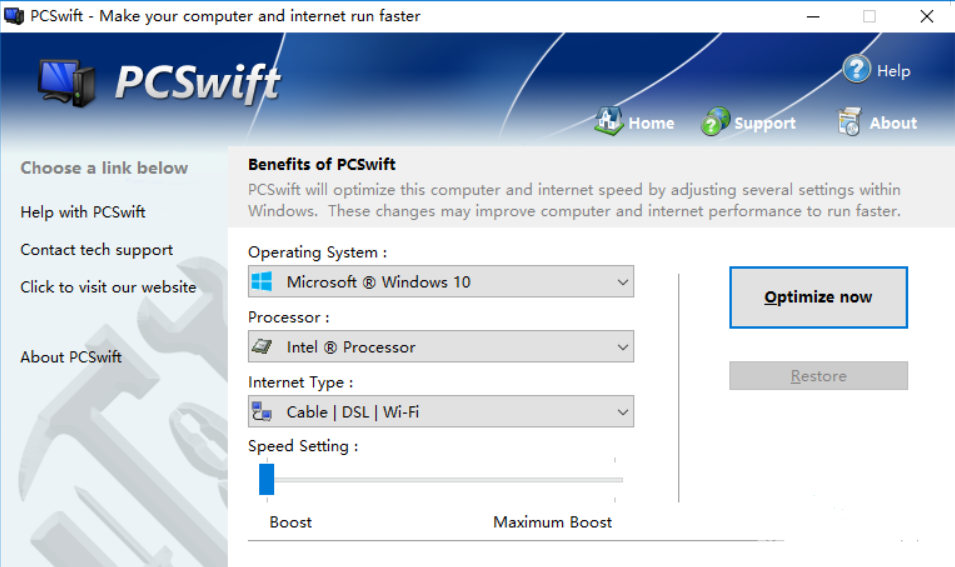Open Help with PCSwift link
The image size is (955, 567).
[x=83, y=212]
